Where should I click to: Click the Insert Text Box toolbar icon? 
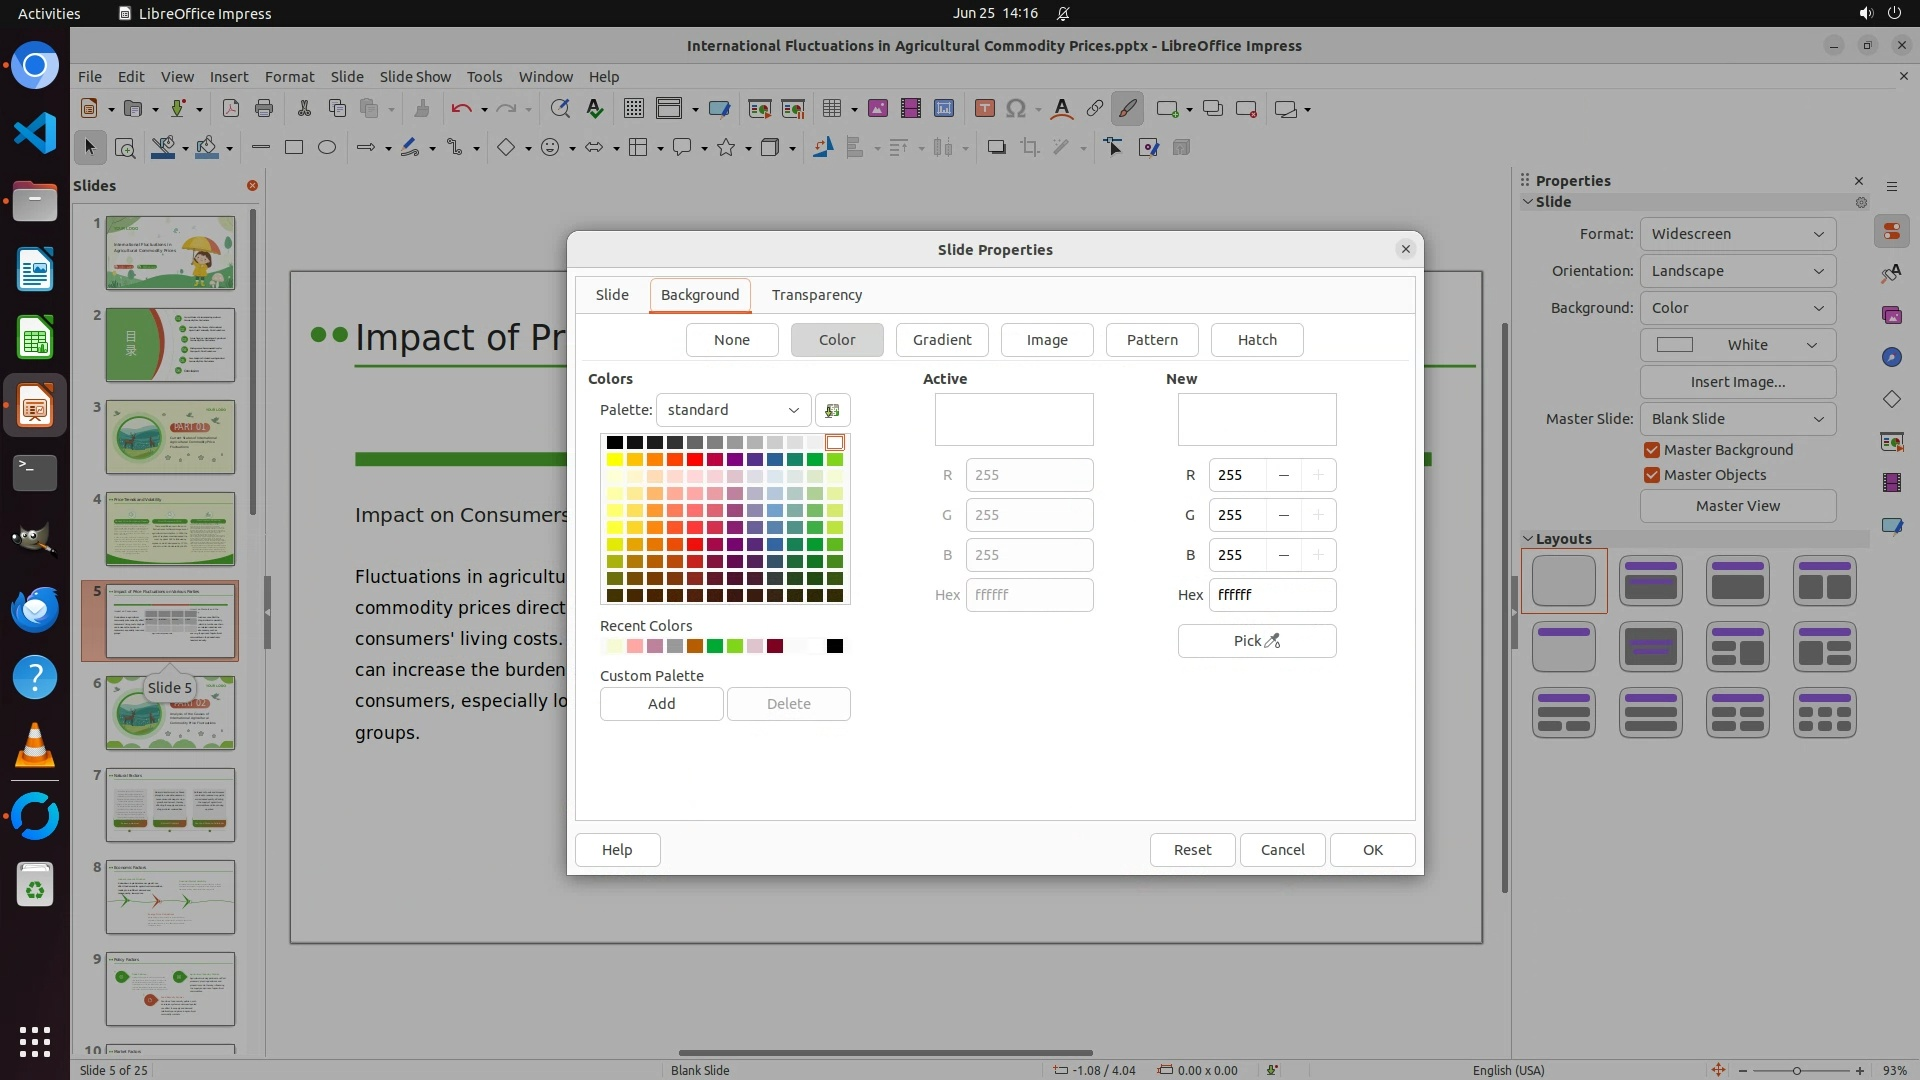click(984, 109)
